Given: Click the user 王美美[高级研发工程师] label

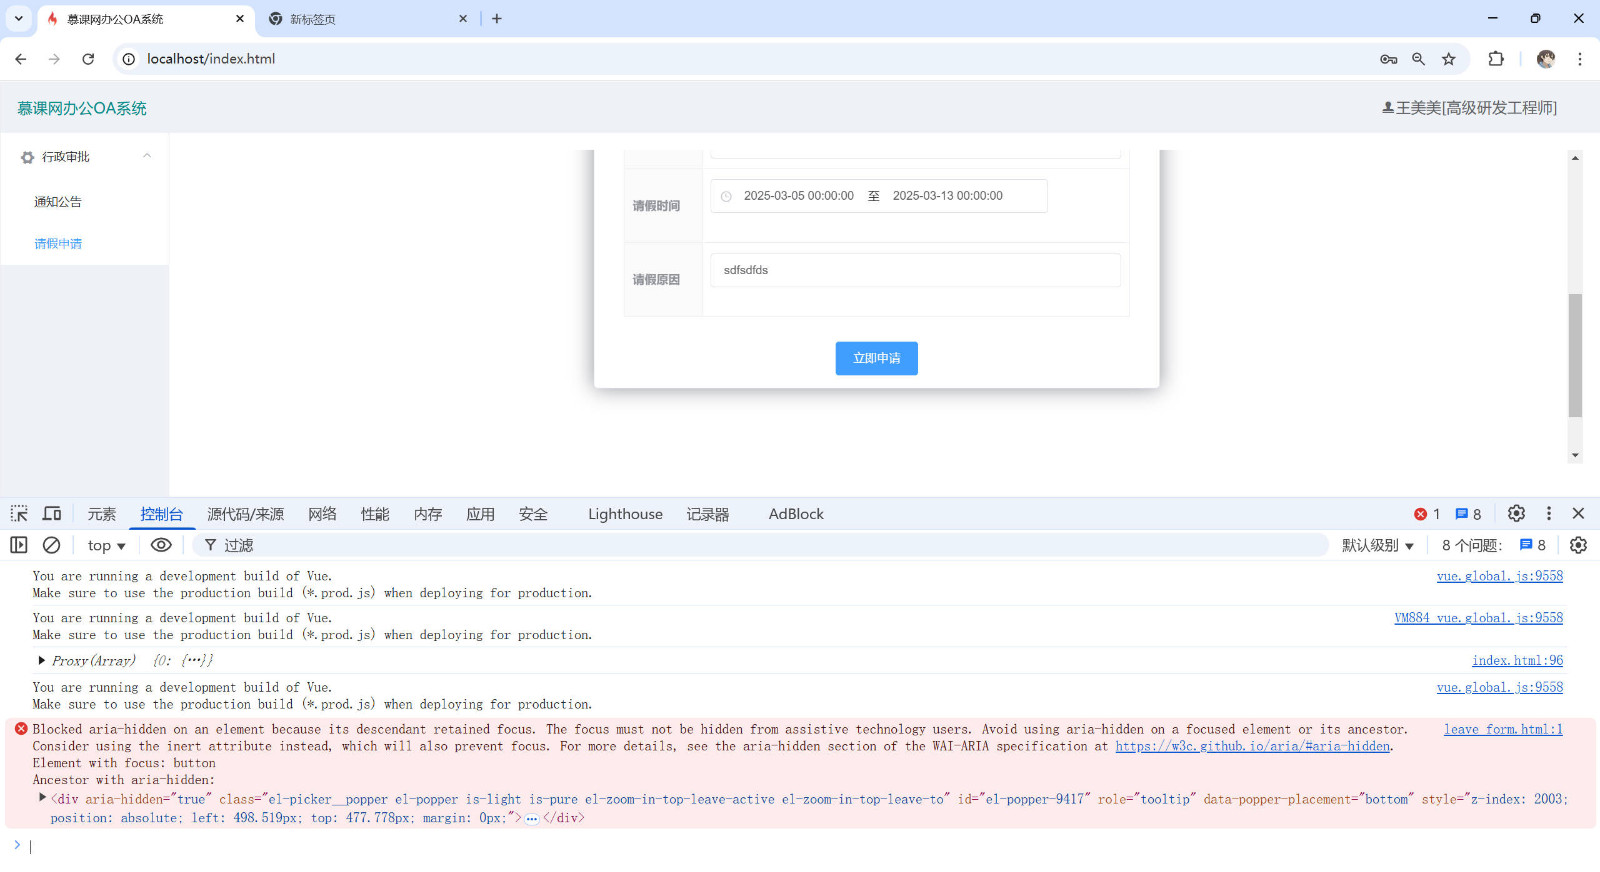Looking at the screenshot, I should [1469, 108].
